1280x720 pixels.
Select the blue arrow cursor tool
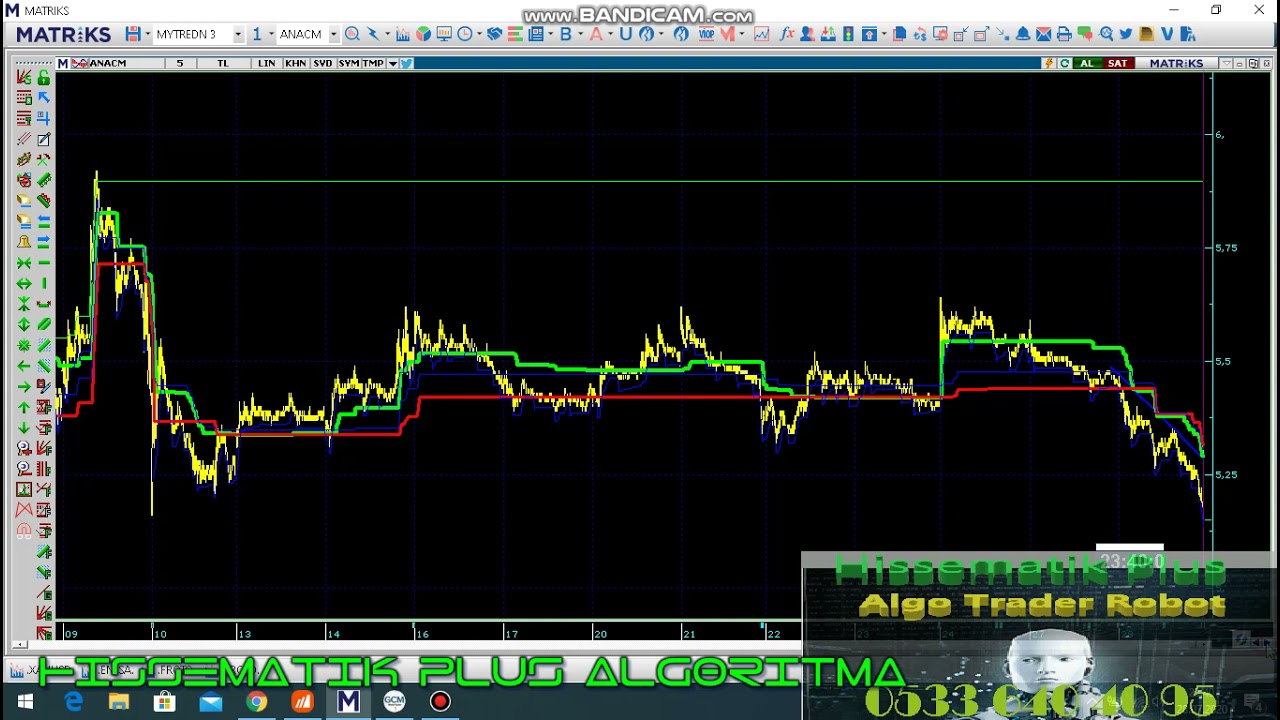44,98
